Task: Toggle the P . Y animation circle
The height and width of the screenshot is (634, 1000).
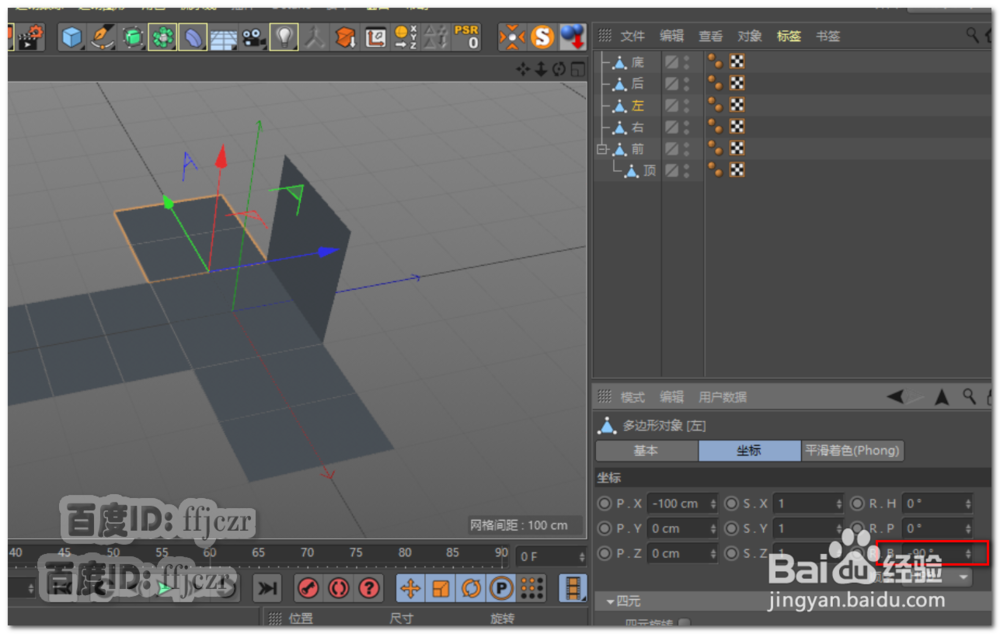Action: pyautogui.click(x=604, y=528)
